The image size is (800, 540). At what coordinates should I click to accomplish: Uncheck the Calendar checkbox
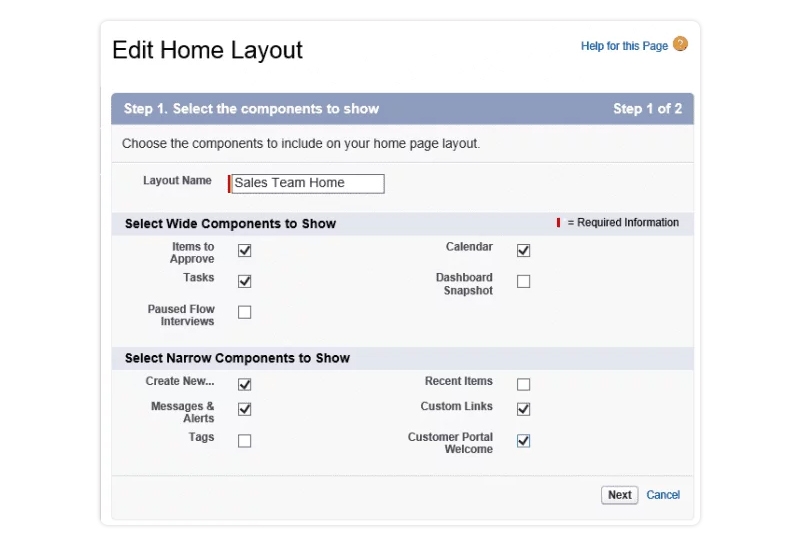523,251
